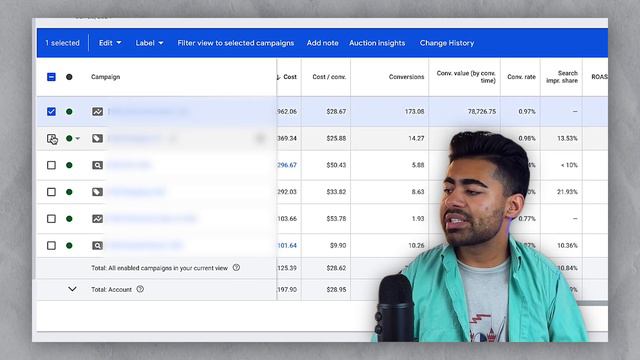Toggle the header select-all checkbox
The height and width of the screenshot is (360, 640).
pos(51,77)
